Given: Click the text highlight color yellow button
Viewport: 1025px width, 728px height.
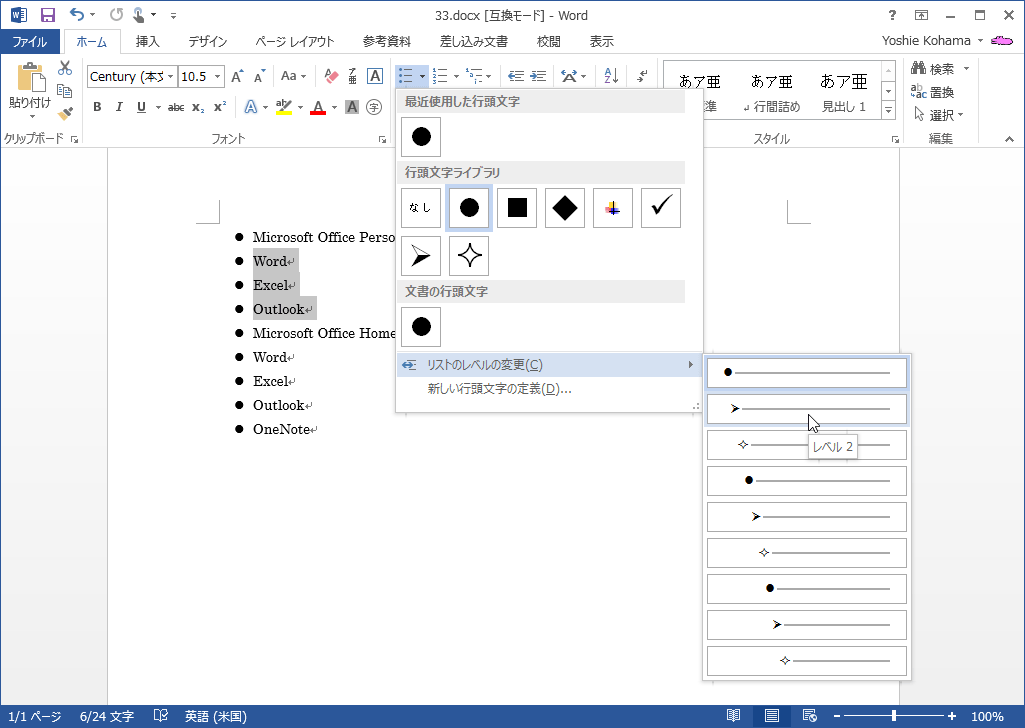Looking at the screenshot, I should click(x=284, y=107).
